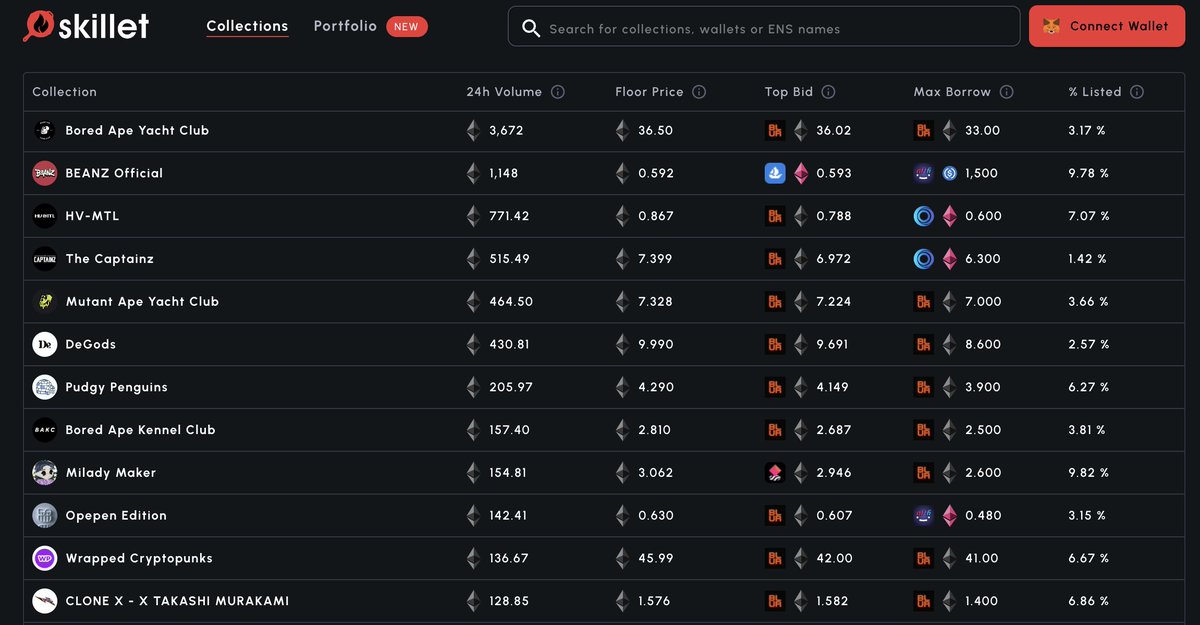The height and width of the screenshot is (625, 1200).
Task: Show info for 24h Volume column
Action: 558,92
